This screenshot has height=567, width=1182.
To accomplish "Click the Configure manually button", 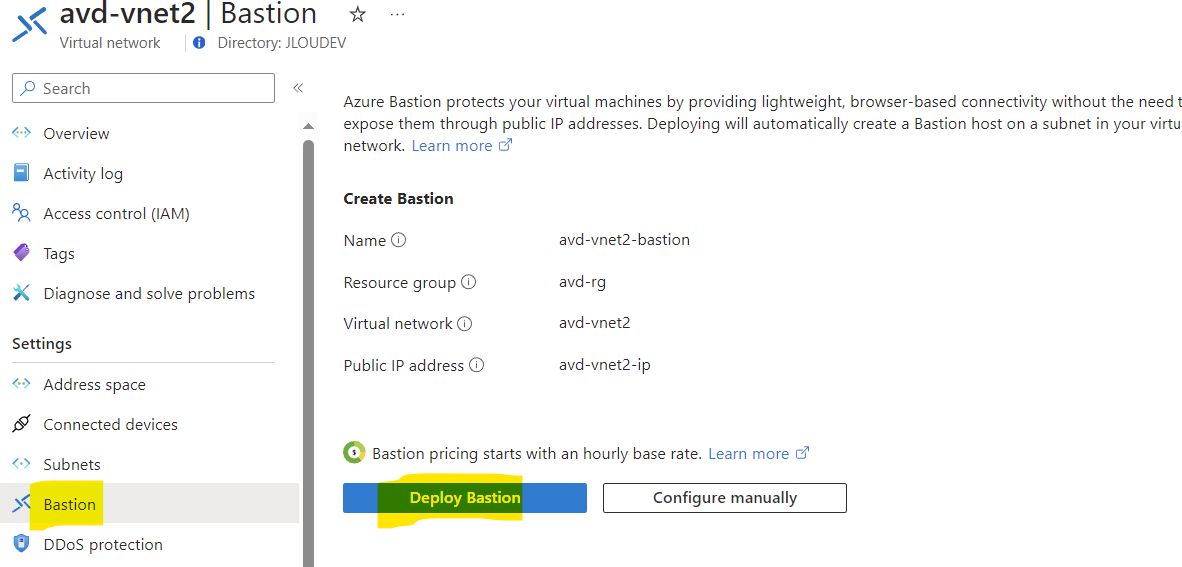I will tap(724, 498).
